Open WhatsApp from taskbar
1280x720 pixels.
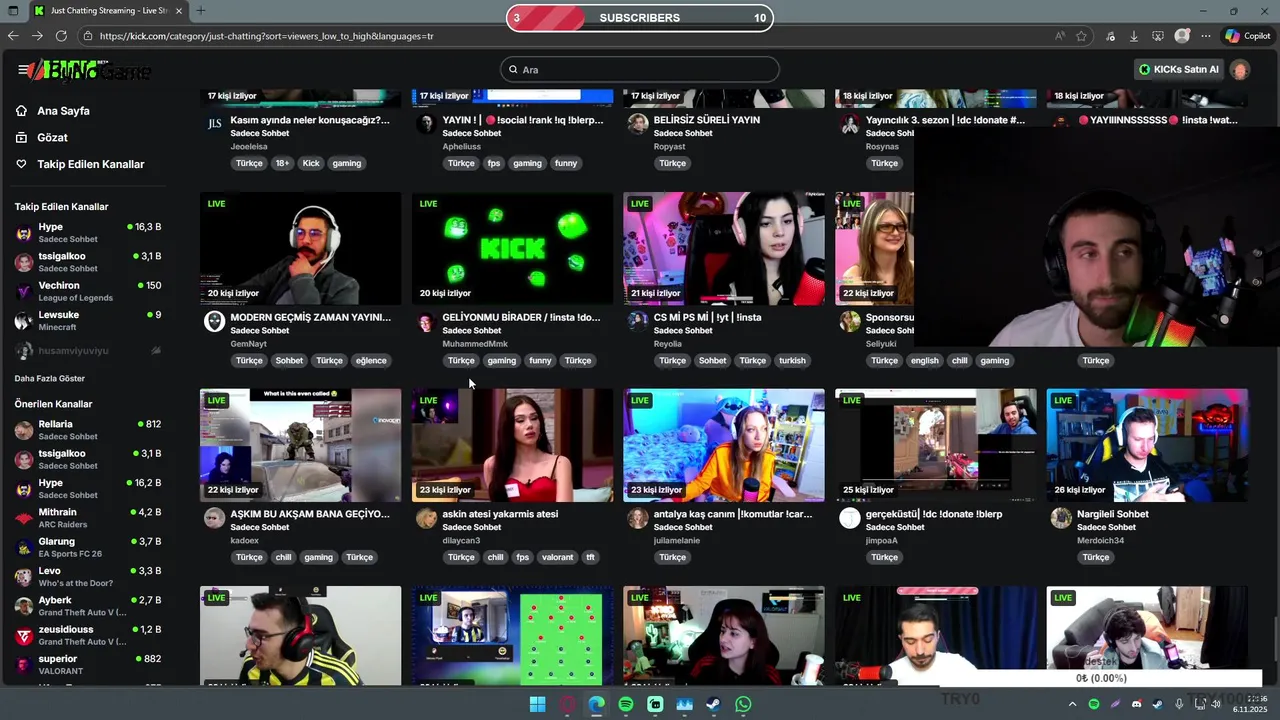(x=743, y=705)
